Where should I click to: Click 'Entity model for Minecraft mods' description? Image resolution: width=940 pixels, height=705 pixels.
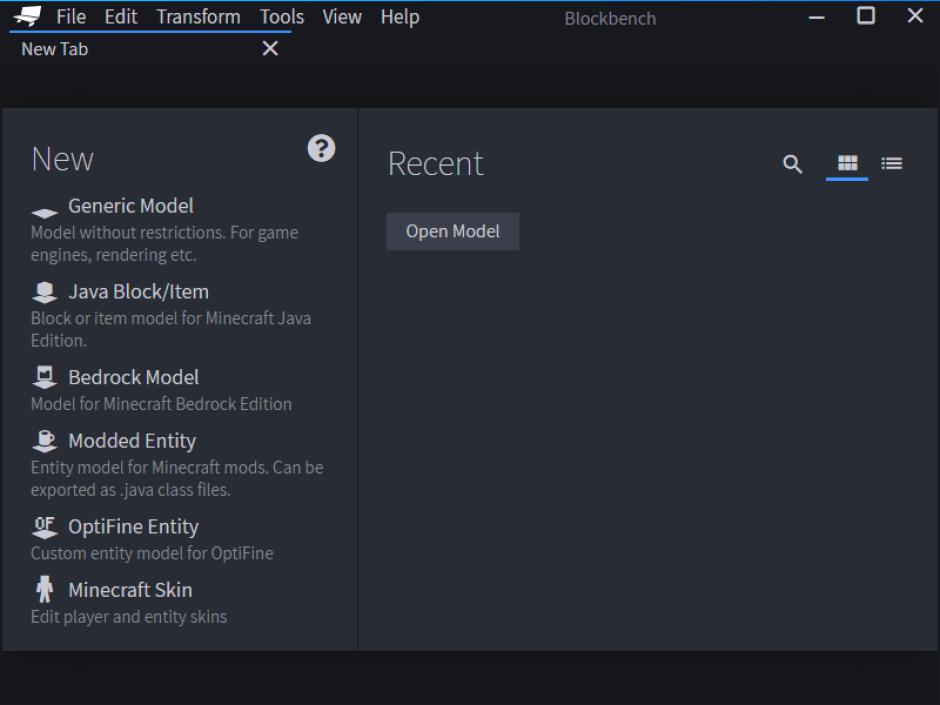click(x=177, y=478)
